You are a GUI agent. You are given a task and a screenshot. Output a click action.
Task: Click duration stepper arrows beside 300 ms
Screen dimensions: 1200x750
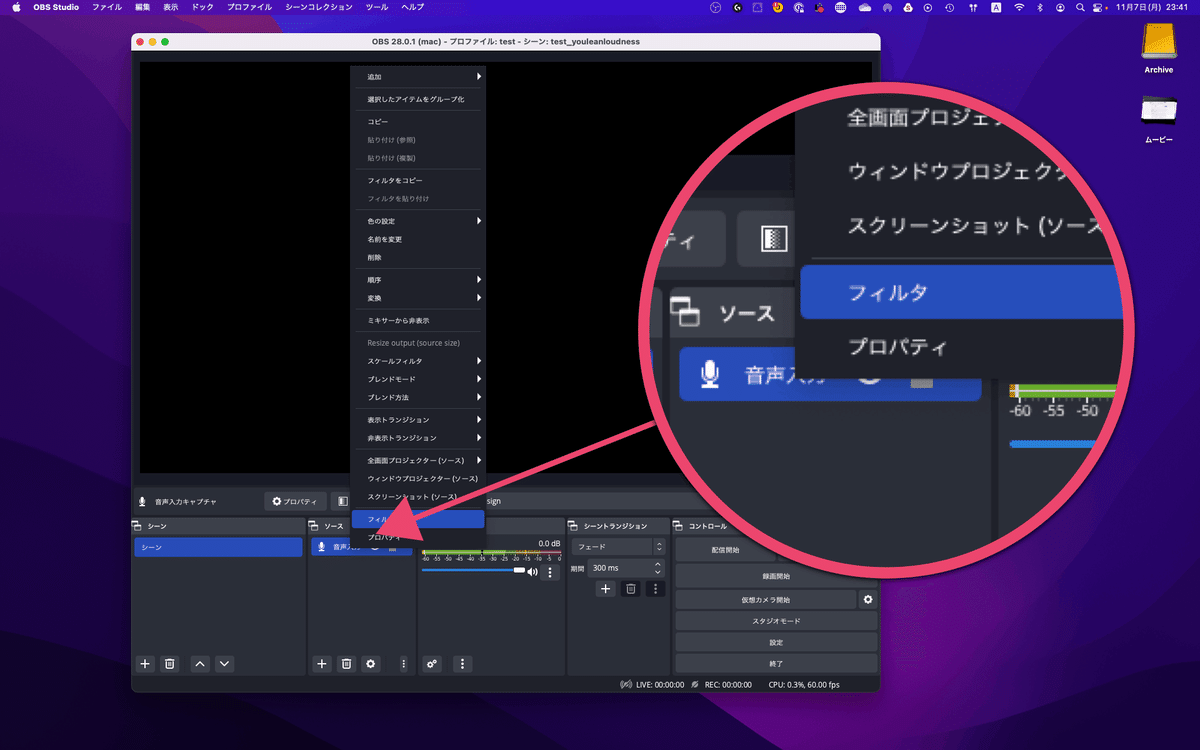pos(658,567)
